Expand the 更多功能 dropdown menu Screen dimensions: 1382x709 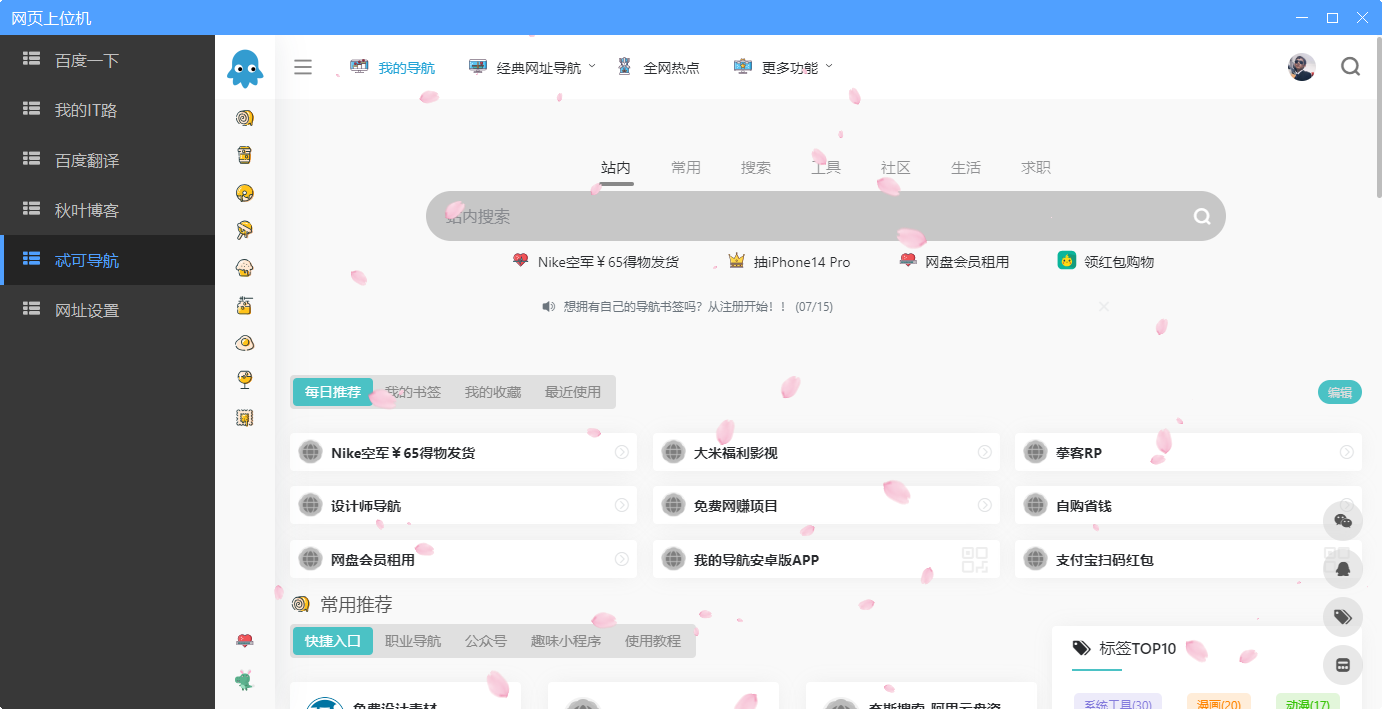(x=783, y=68)
